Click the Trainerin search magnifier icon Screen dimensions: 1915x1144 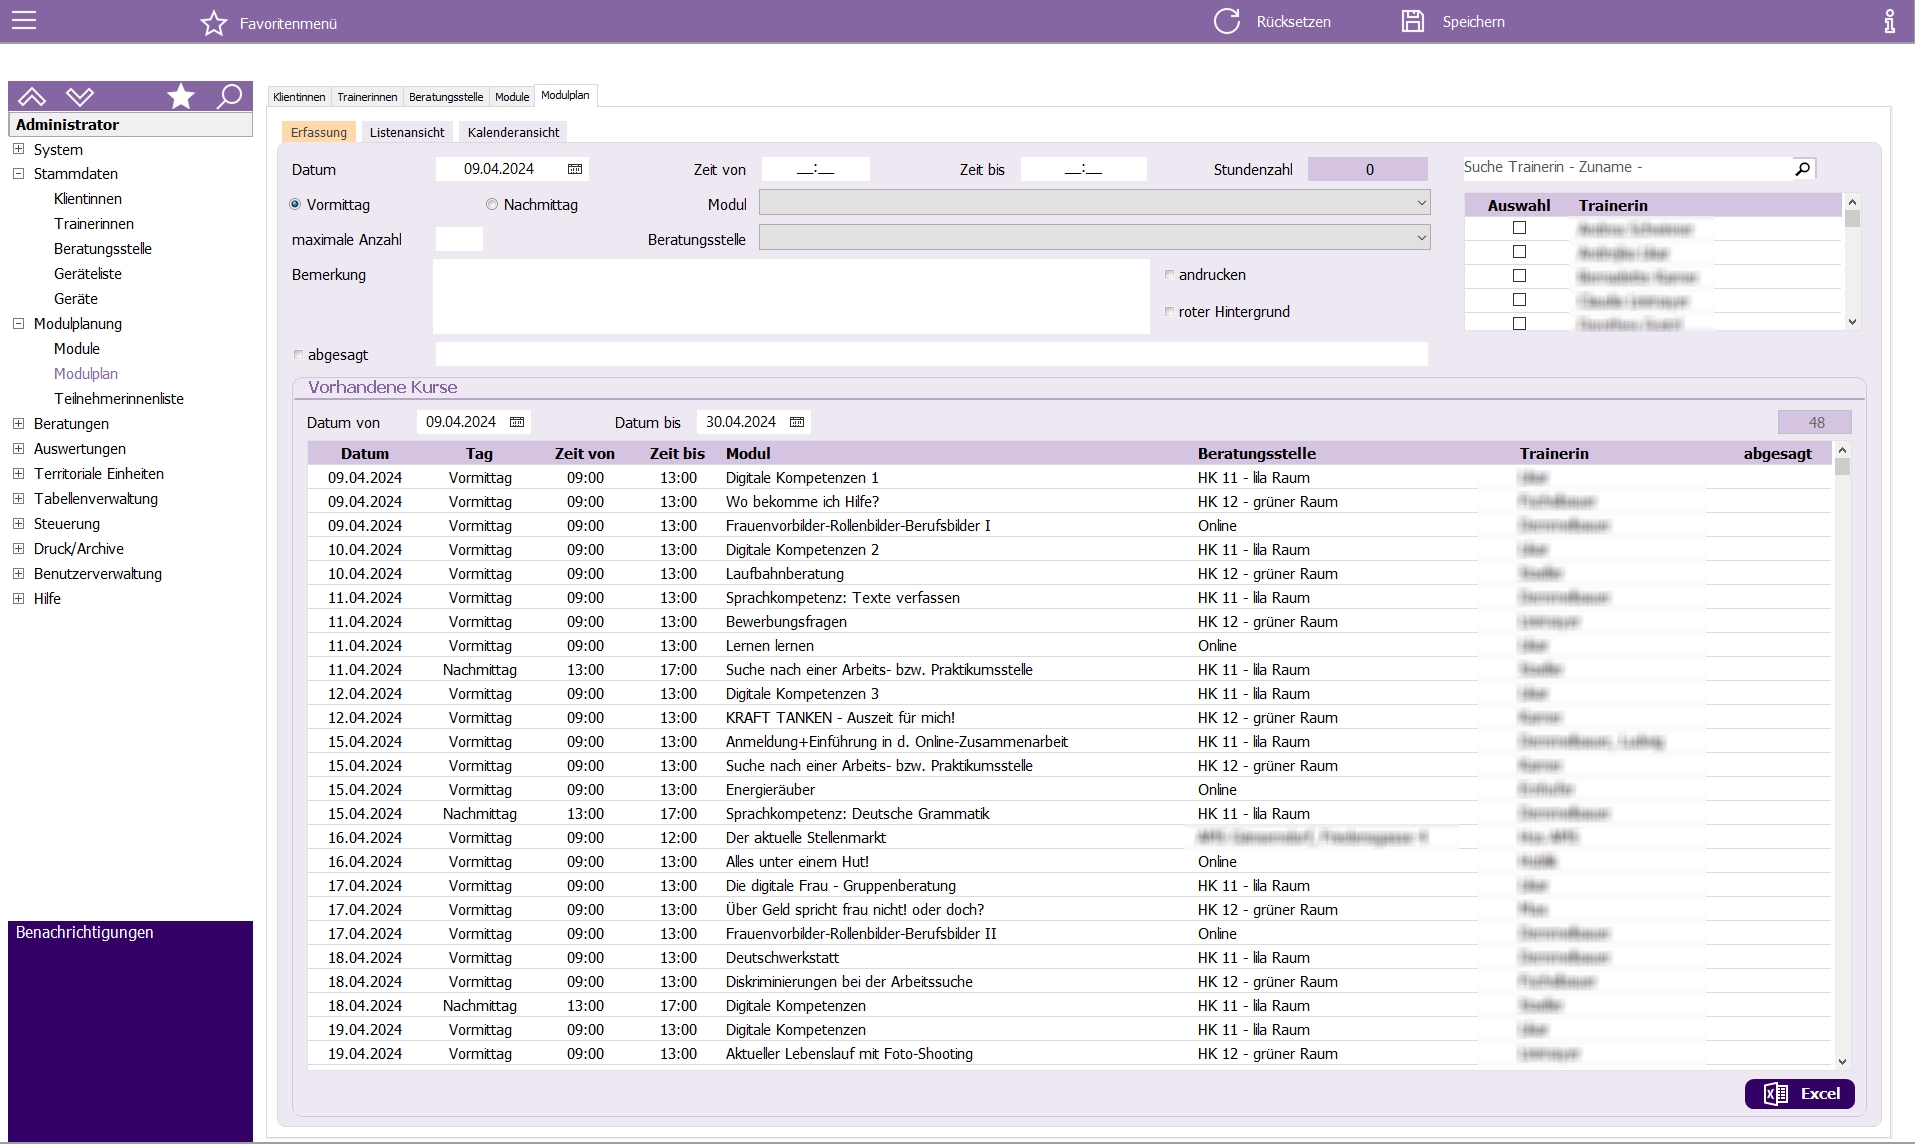click(1802, 168)
